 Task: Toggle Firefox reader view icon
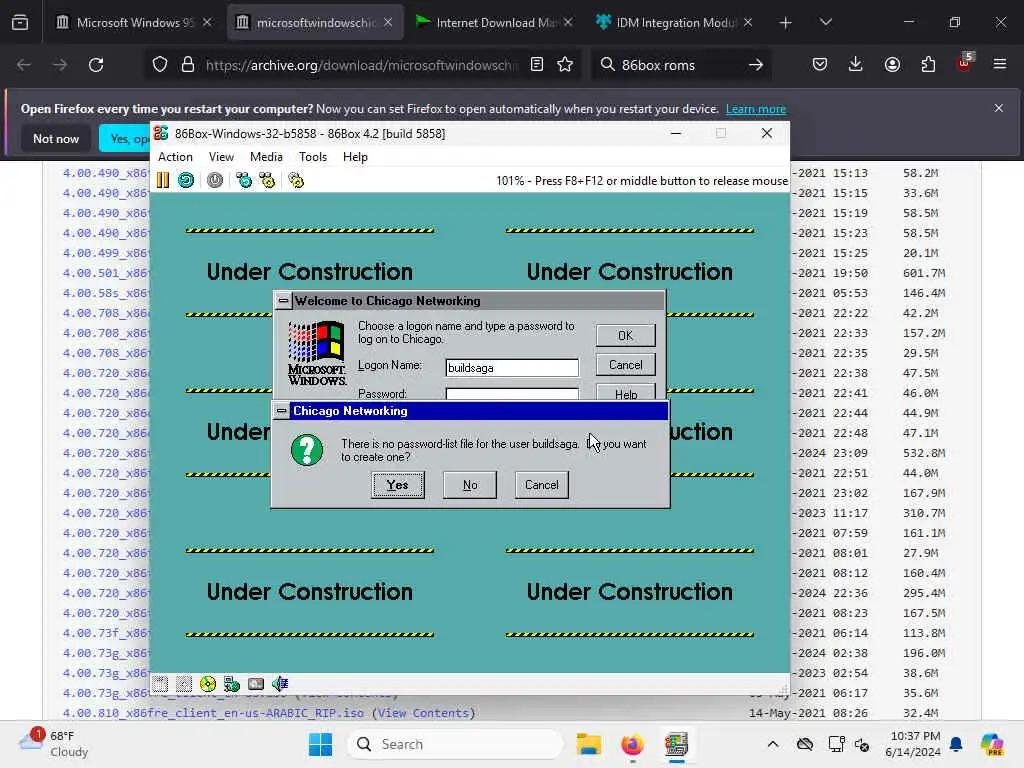click(537, 64)
